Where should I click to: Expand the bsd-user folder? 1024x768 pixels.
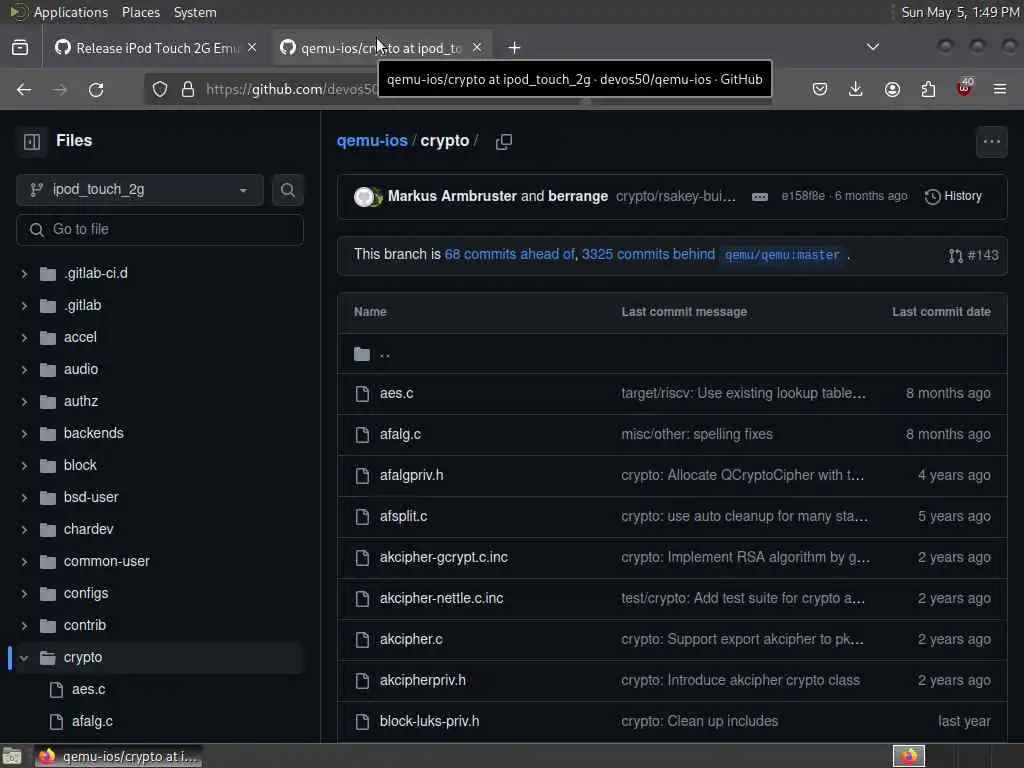click(x=24, y=498)
